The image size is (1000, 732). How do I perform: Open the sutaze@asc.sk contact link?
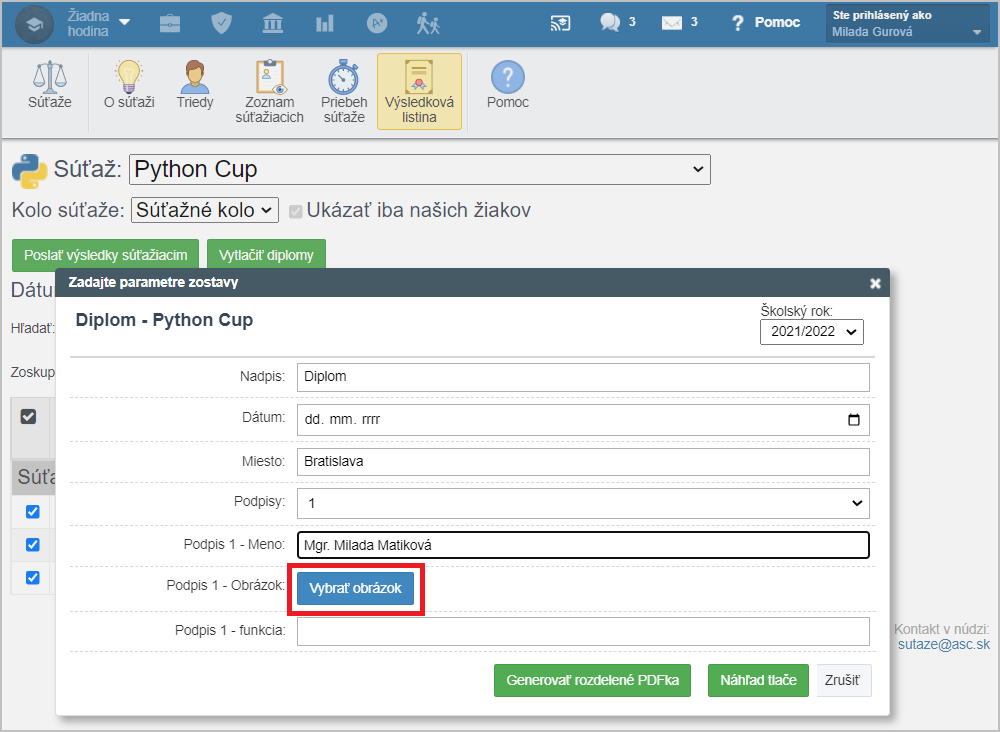[x=944, y=645]
